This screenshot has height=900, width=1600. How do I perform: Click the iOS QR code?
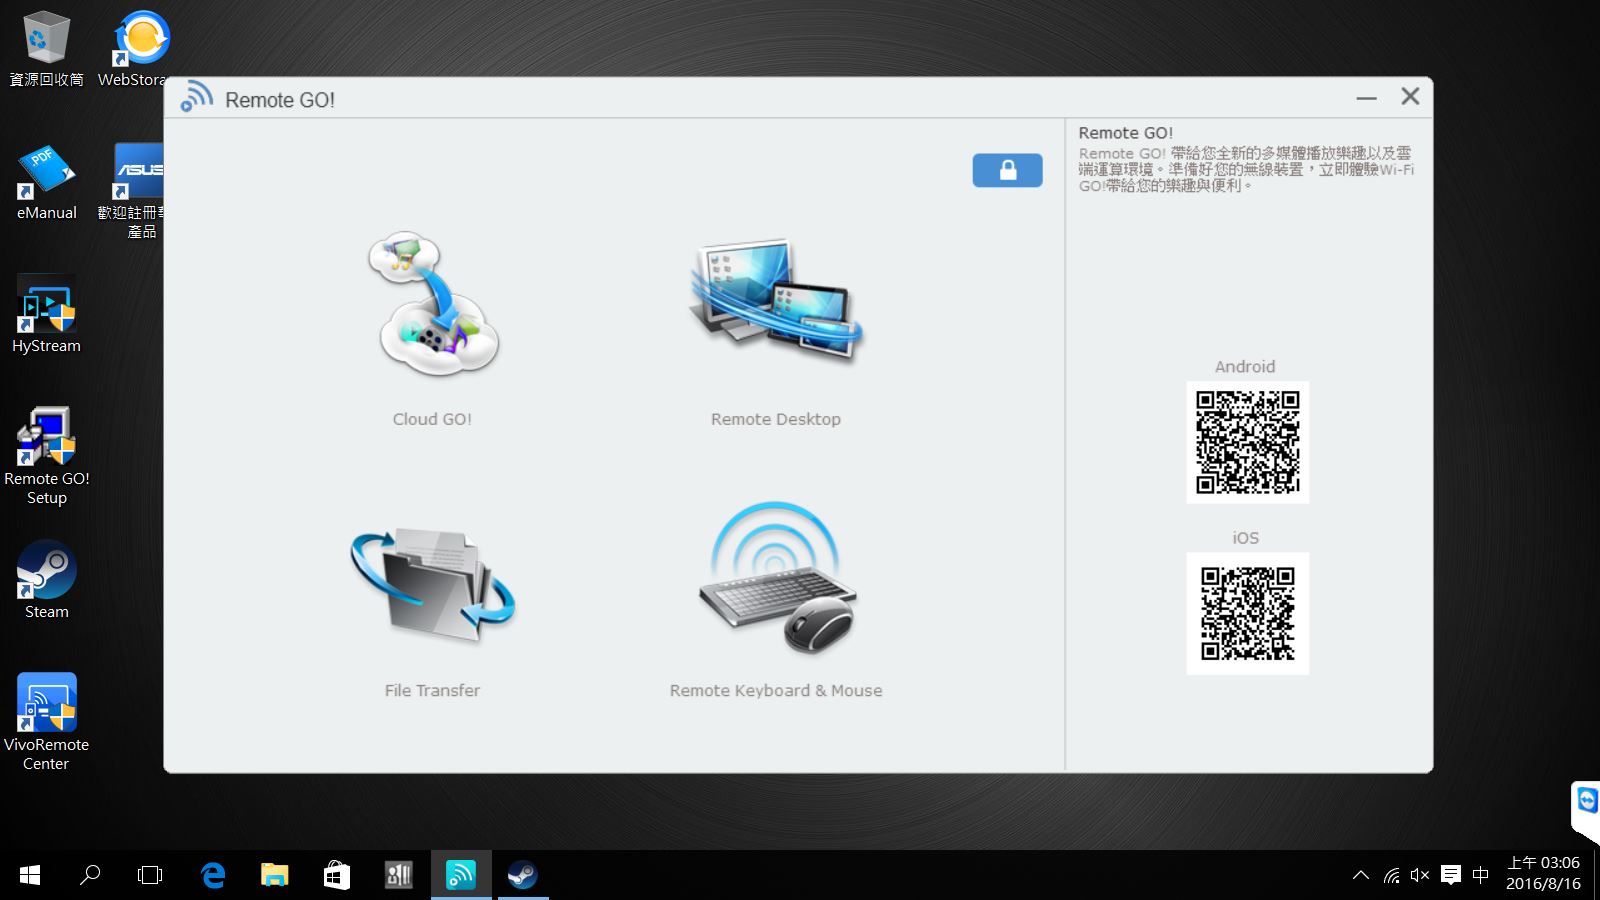[x=1247, y=613]
